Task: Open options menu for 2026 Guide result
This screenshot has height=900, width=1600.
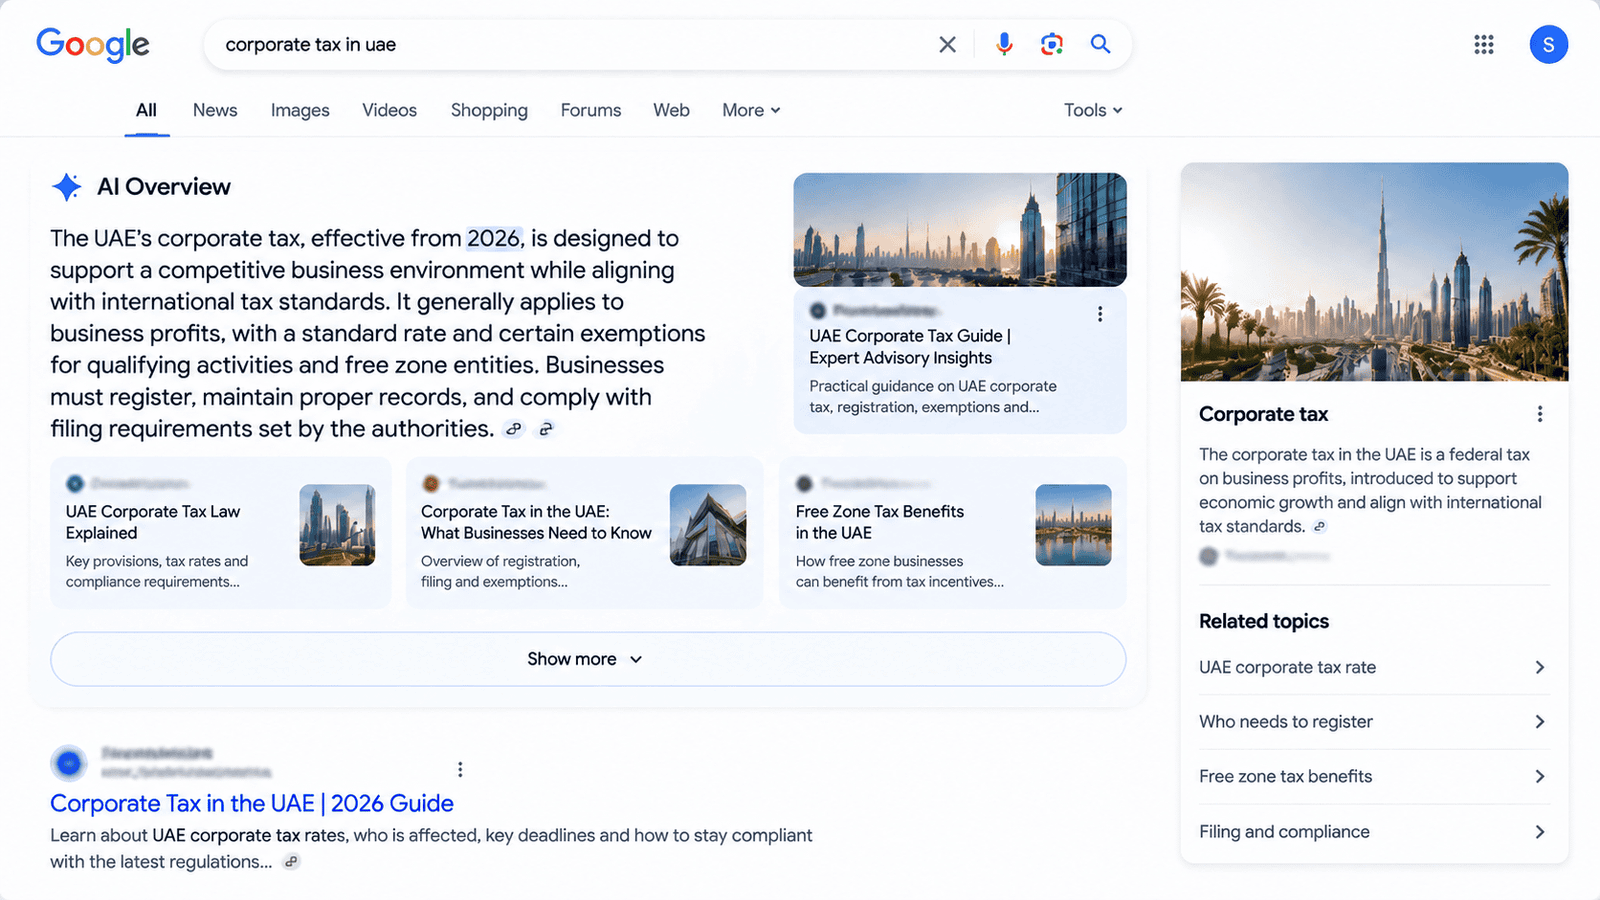Action: click(x=460, y=769)
